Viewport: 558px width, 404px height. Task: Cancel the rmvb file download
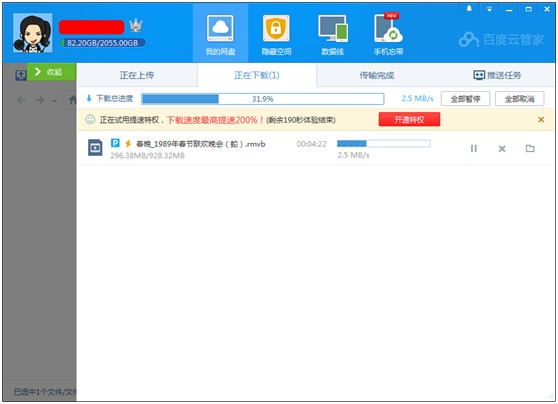502,148
